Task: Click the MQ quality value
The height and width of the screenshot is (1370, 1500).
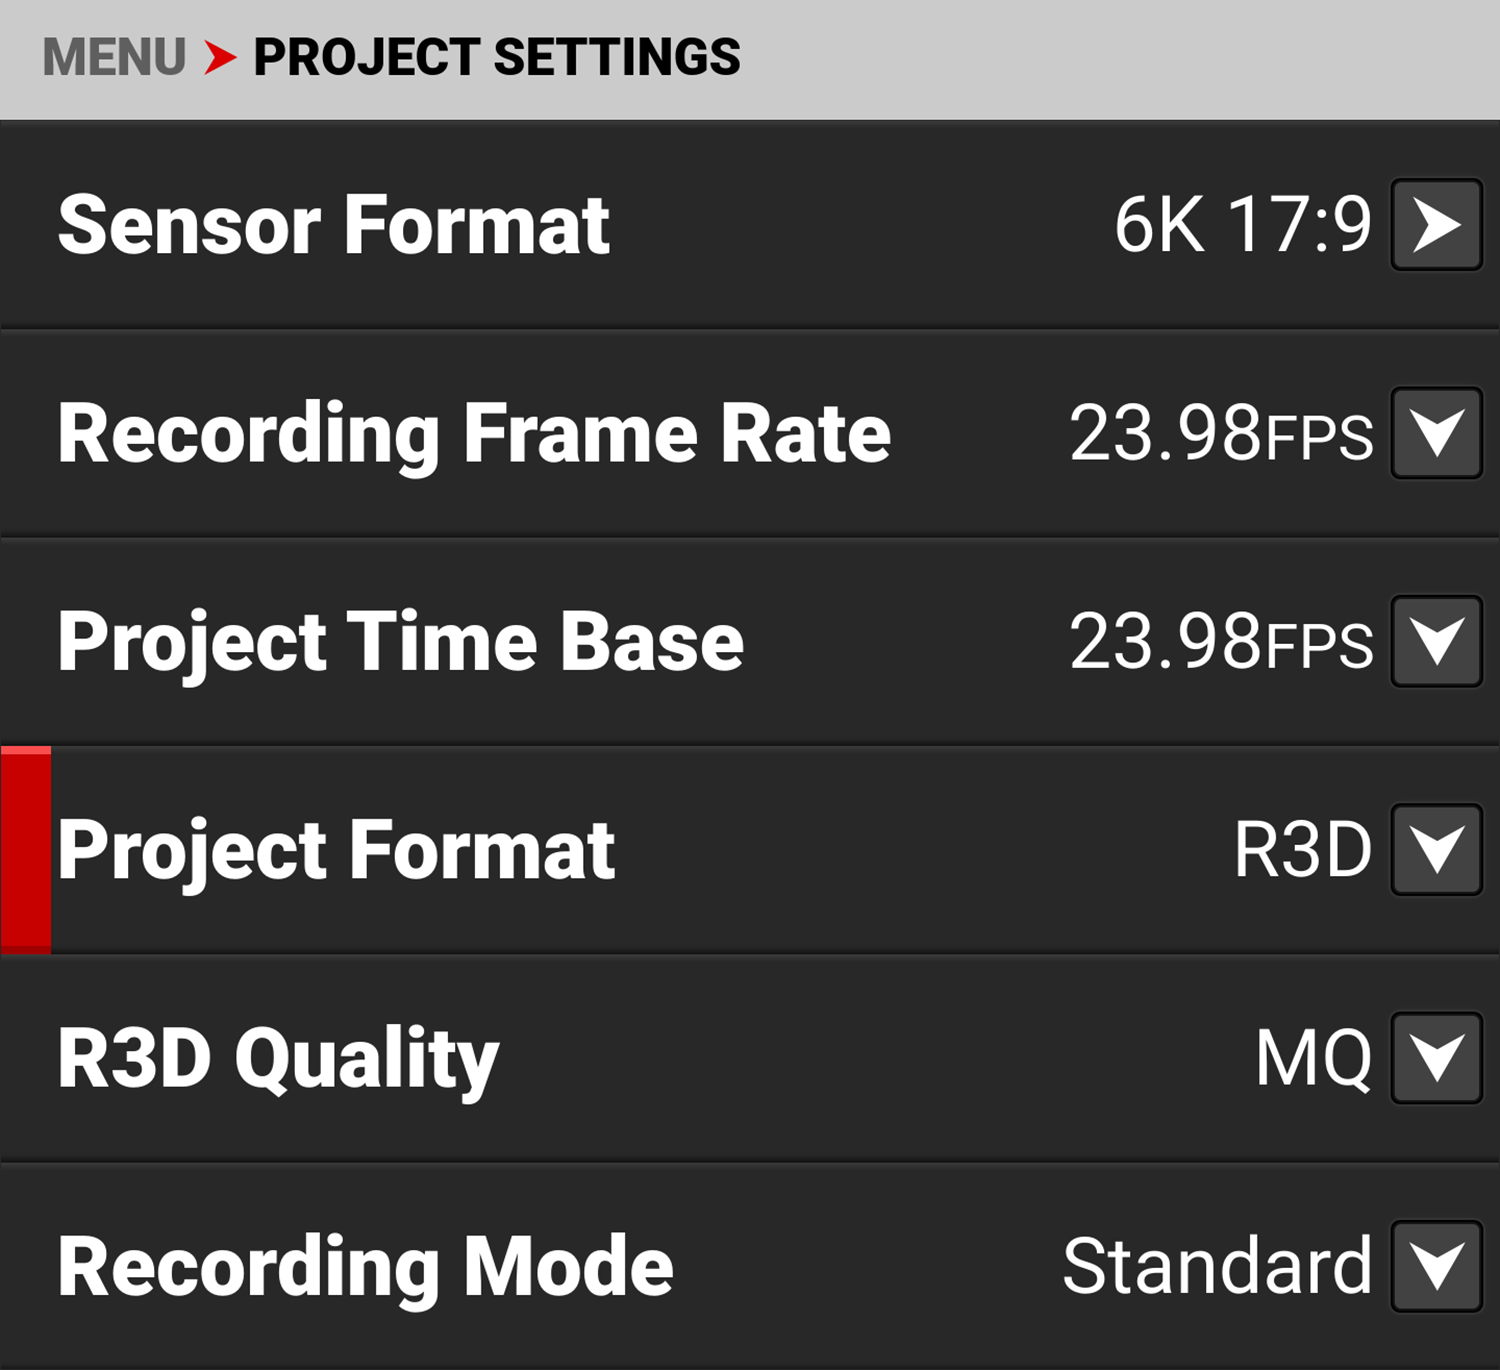Action: (1313, 1058)
